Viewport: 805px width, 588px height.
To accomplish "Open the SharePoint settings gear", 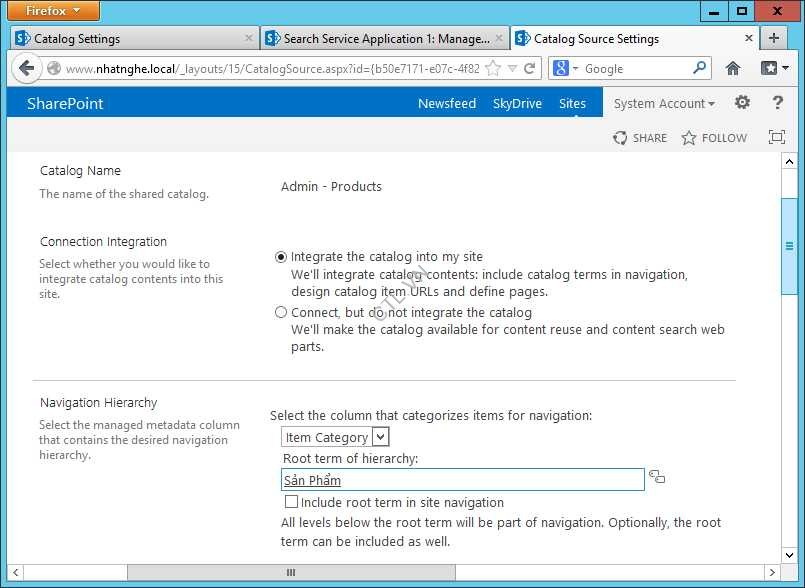I will click(x=742, y=103).
